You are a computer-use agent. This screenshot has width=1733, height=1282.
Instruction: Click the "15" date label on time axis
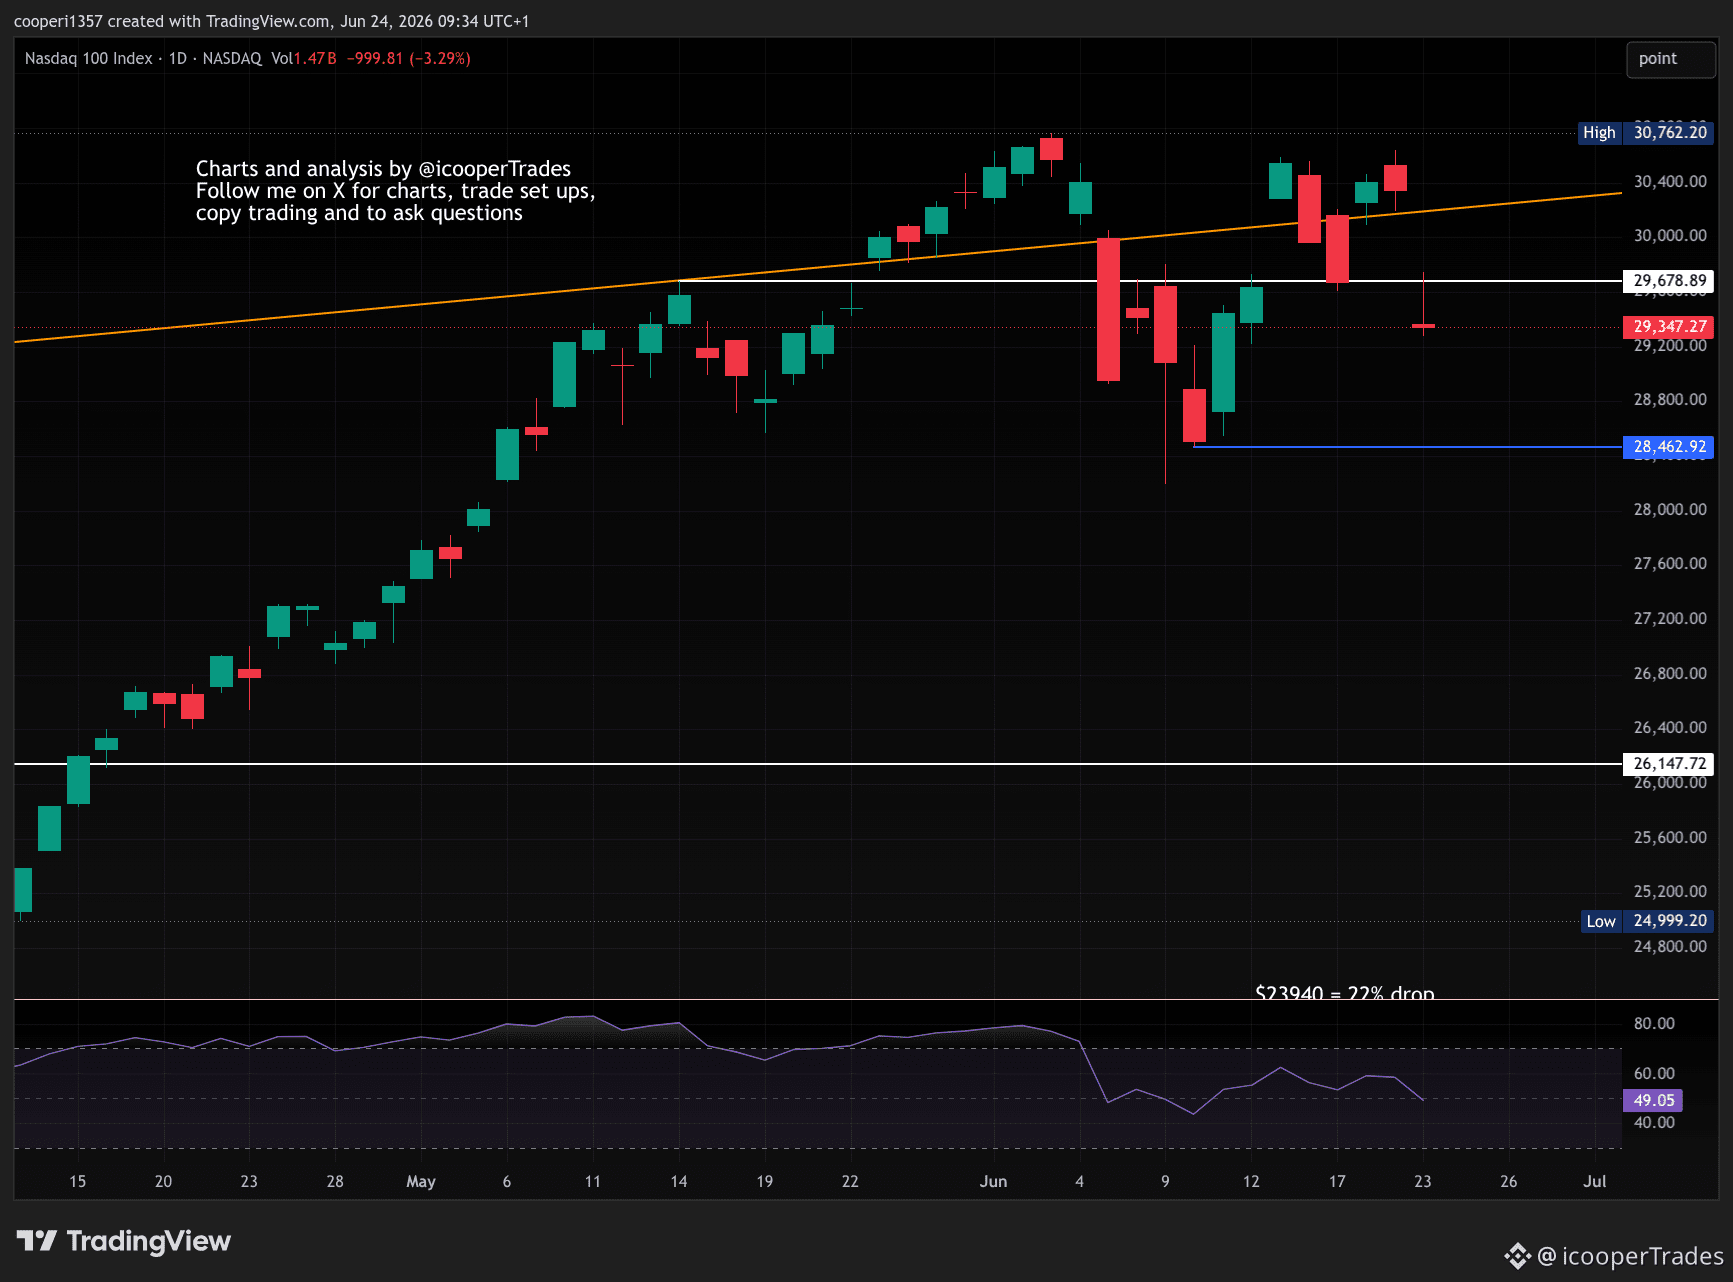[78, 1182]
